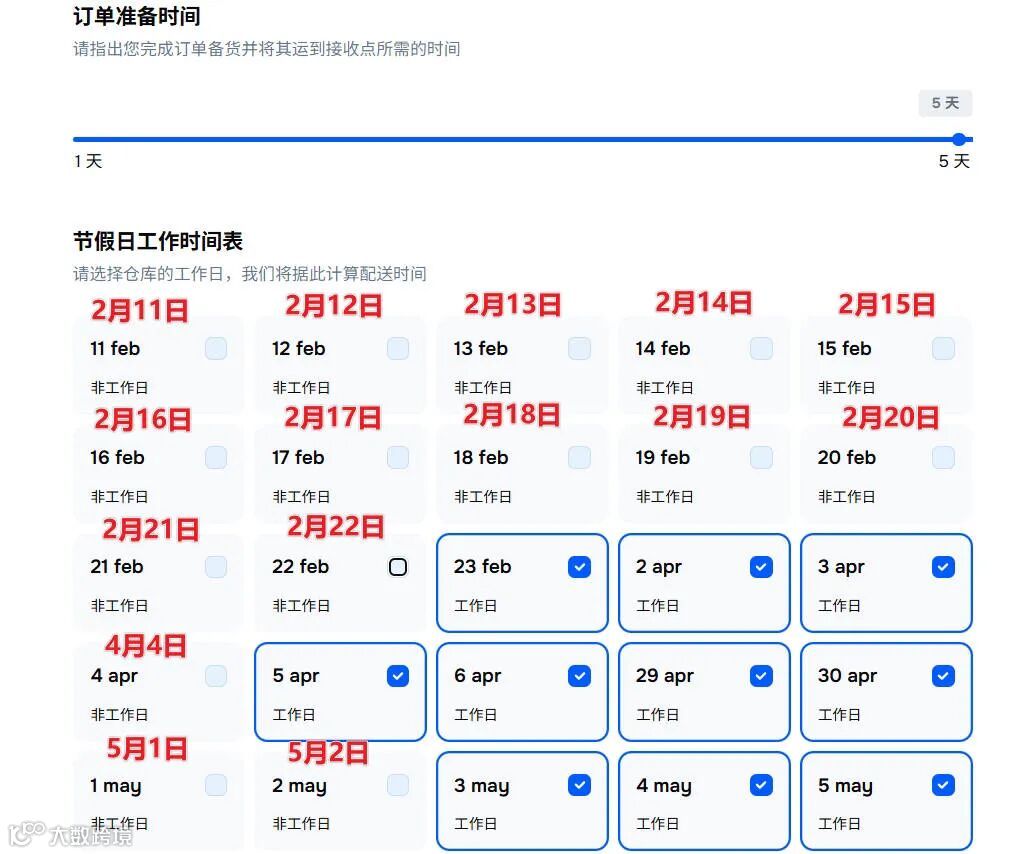Click the '1 天' minimum slider label
The width and height of the screenshot is (1017, 854).
(x=88, y=161)
